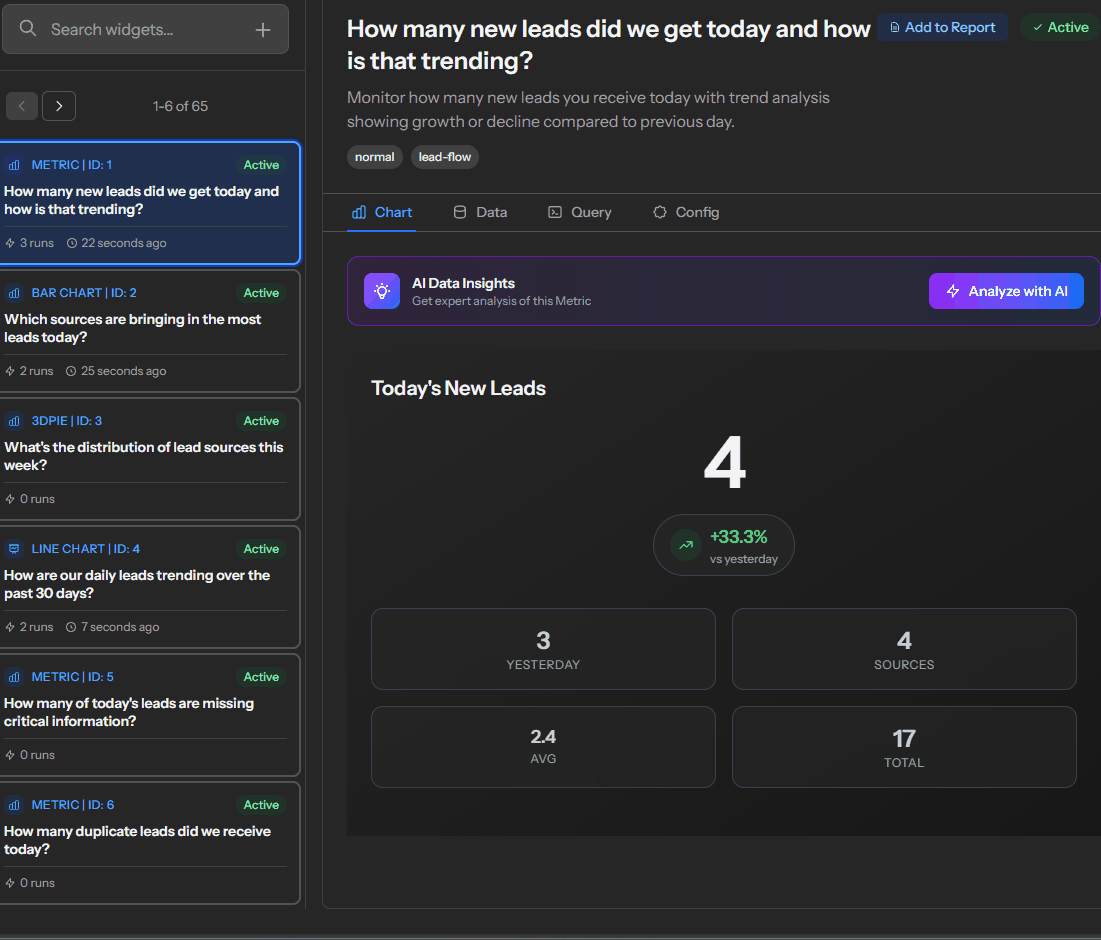Click the next page arrow in widget pagination
The image size is (1101, 940).
click(58, 106)
